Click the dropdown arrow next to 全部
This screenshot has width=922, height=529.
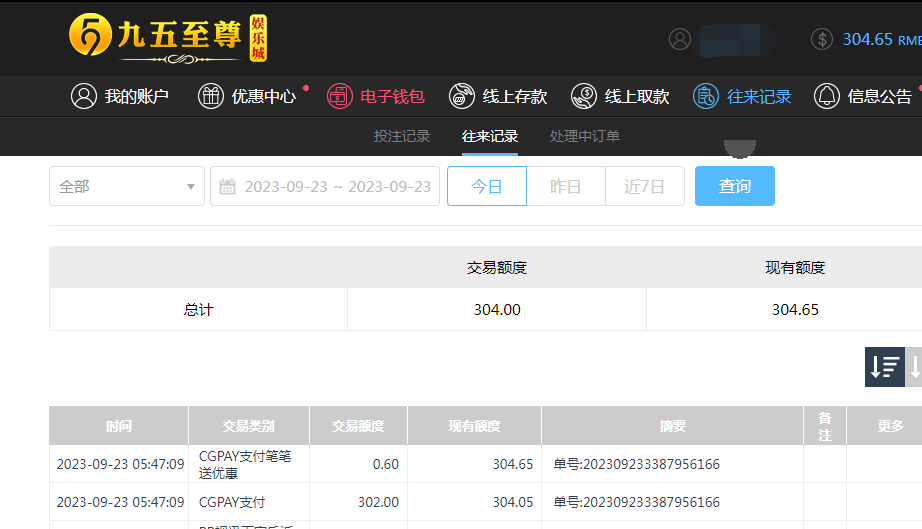click(x=191, y=187)
